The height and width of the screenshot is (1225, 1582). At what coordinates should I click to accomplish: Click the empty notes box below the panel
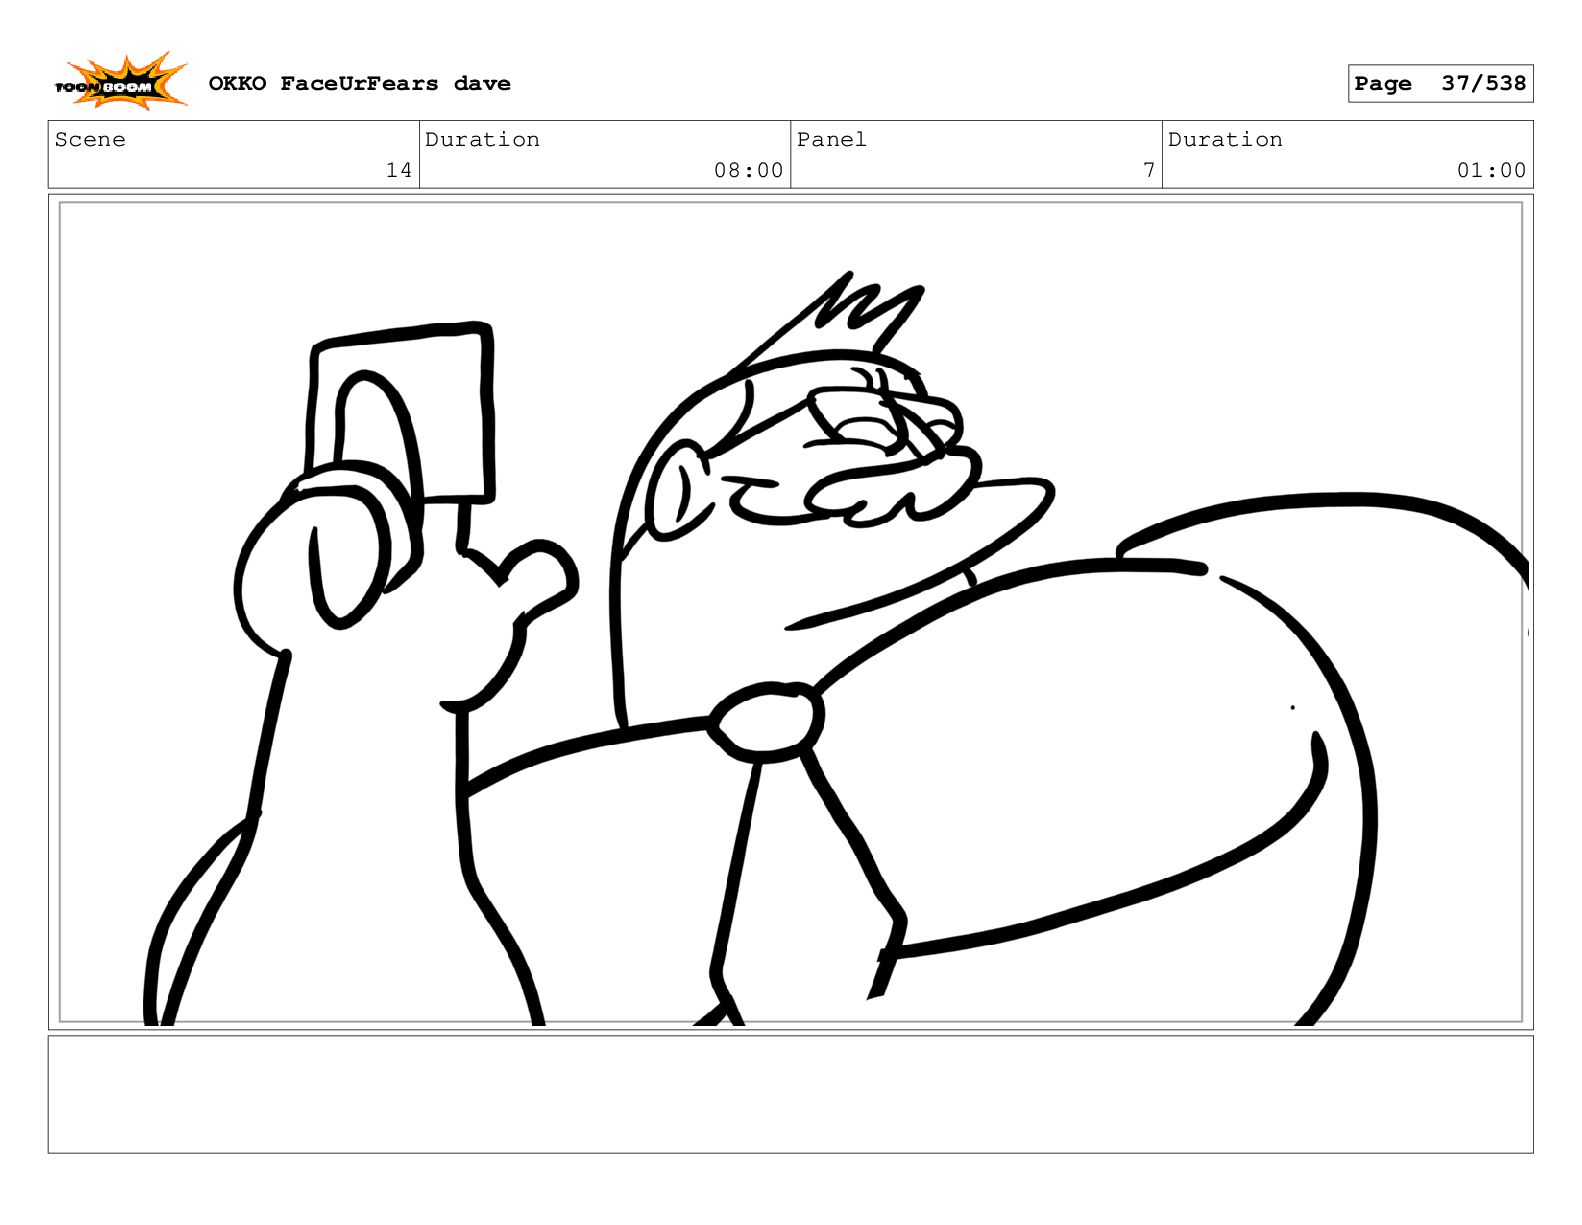click(x=791, y=1094)
